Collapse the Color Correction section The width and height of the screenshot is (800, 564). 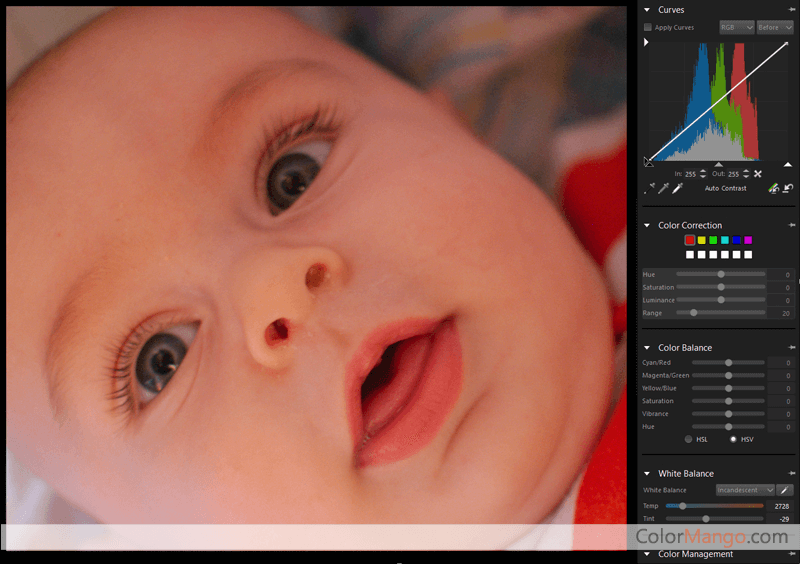click(647, 225)
